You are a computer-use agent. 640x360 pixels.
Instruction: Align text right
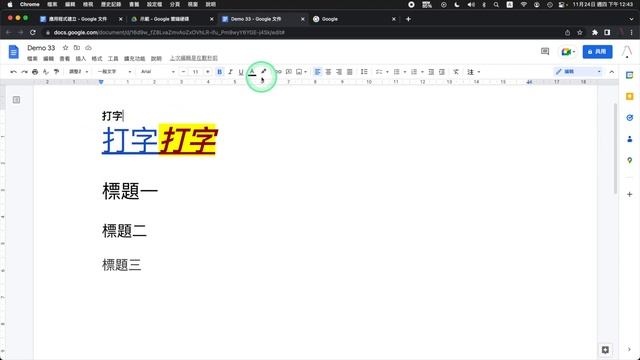click(339, 72)
